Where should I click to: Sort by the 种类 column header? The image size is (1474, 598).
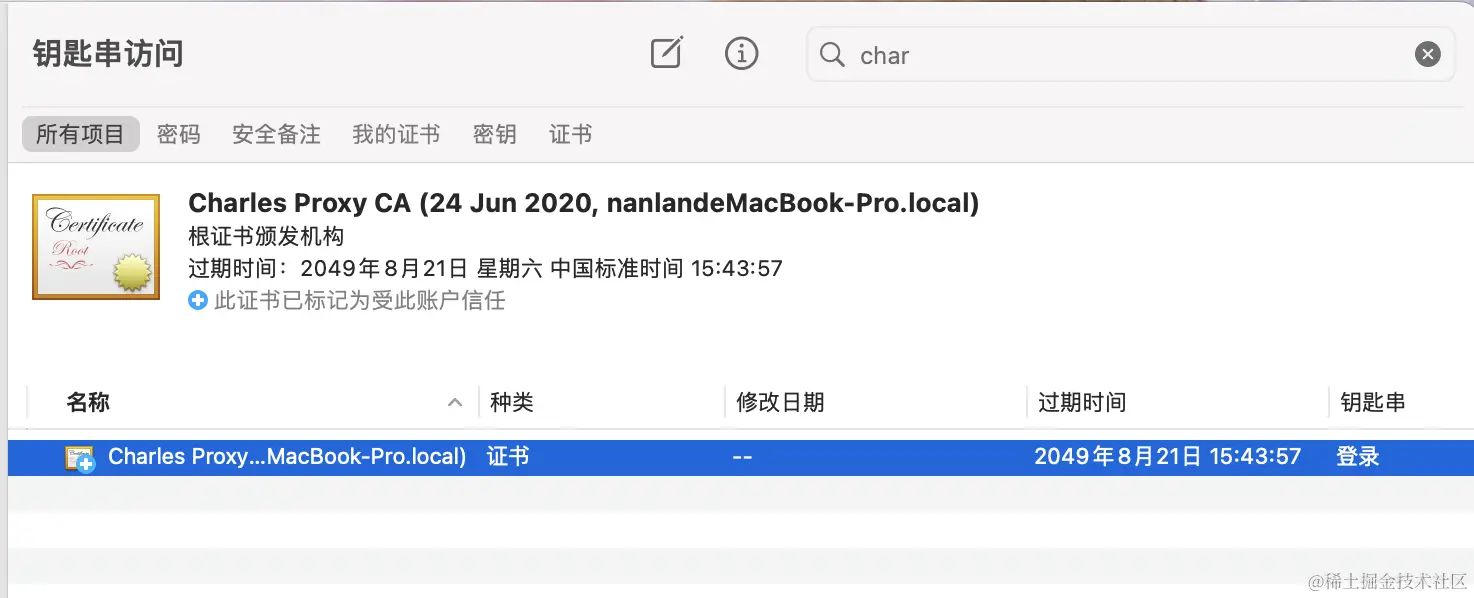[512, 402]
